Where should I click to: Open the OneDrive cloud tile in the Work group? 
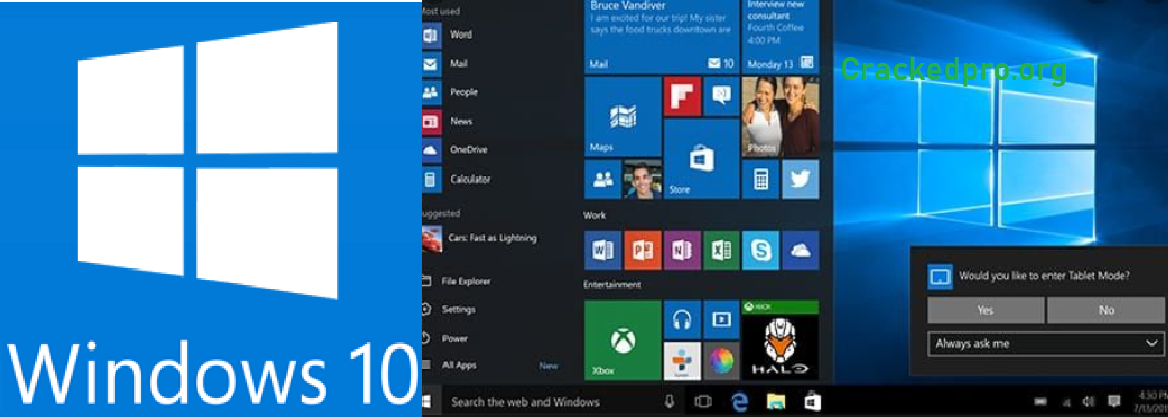pos(800,250)
